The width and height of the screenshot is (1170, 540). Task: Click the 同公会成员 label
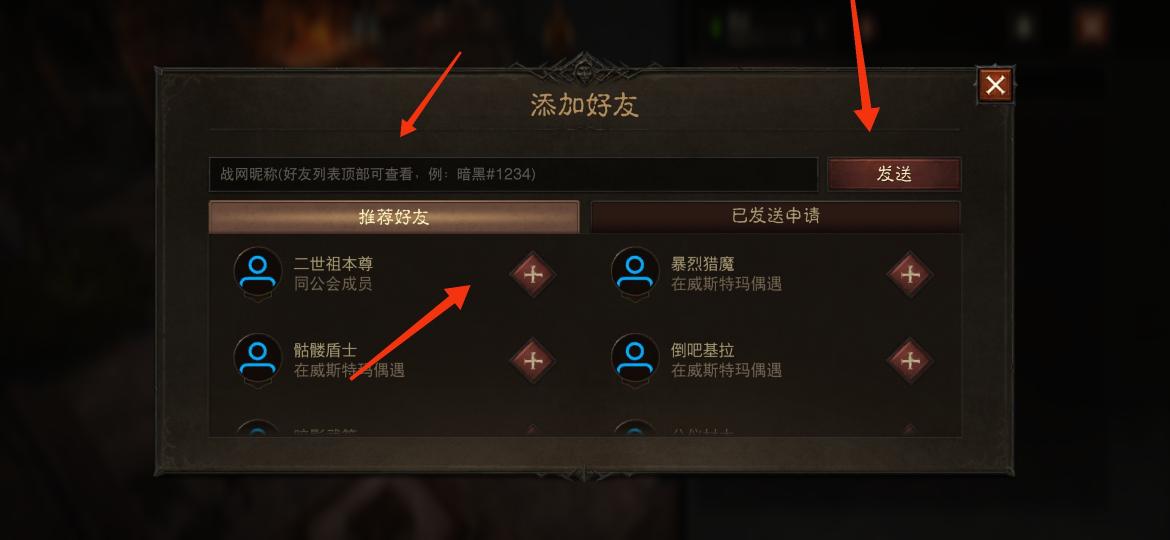[x=333, y=284]
